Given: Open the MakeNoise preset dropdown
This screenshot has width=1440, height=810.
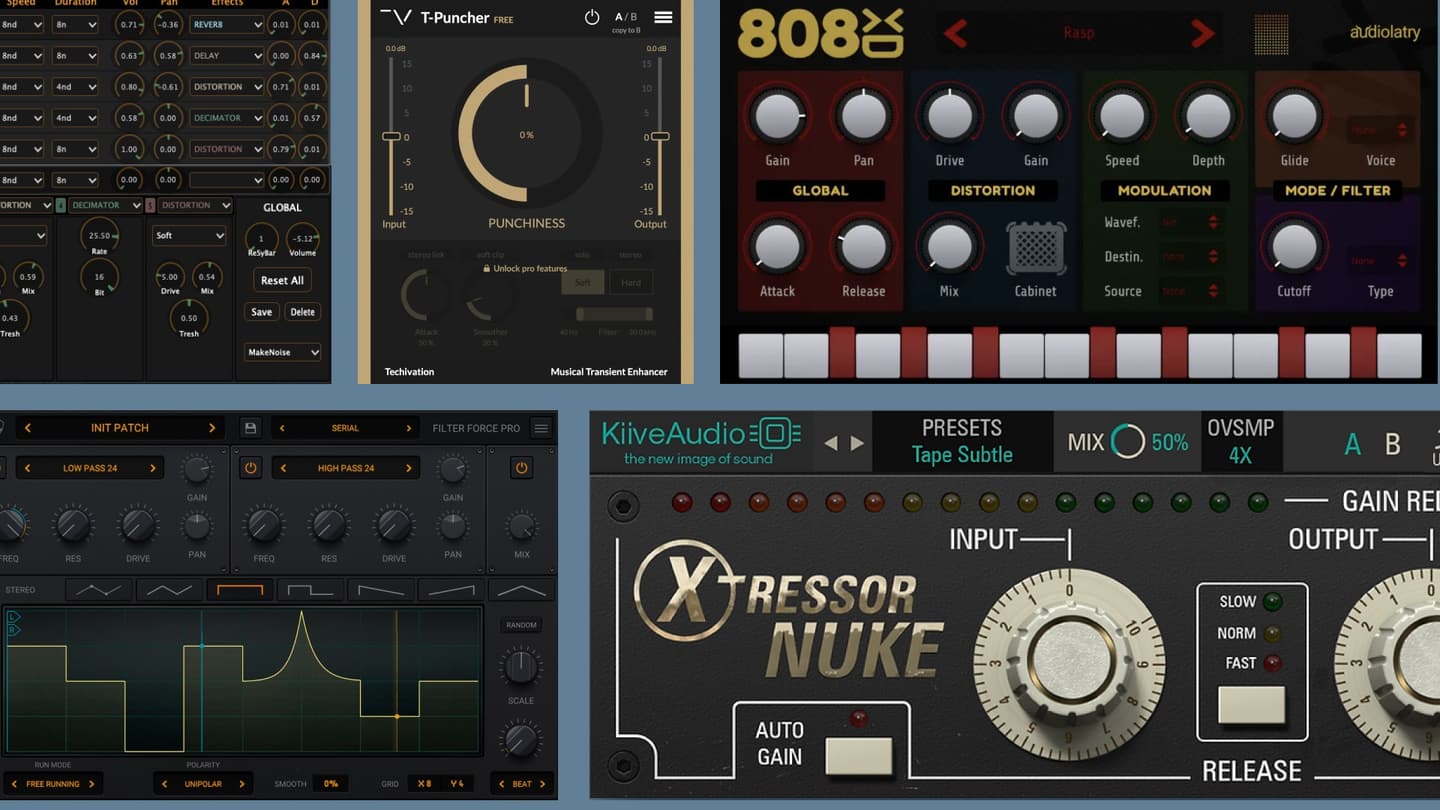Looking at the screenshot, I should click(x=283, y=352).
